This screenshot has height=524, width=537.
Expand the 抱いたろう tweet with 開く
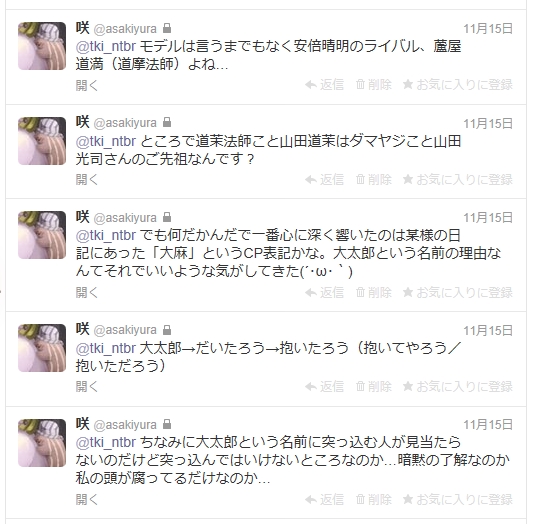coord(87,386)
